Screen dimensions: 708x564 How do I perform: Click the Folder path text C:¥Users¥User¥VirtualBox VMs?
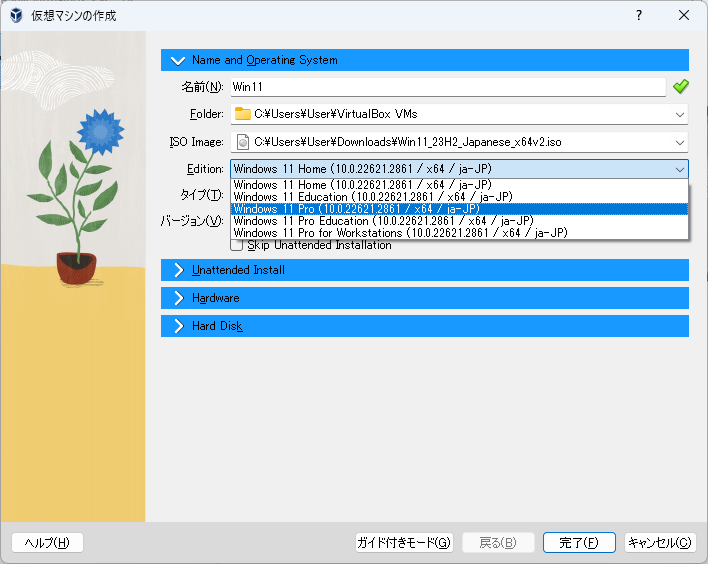pos(335,114)
